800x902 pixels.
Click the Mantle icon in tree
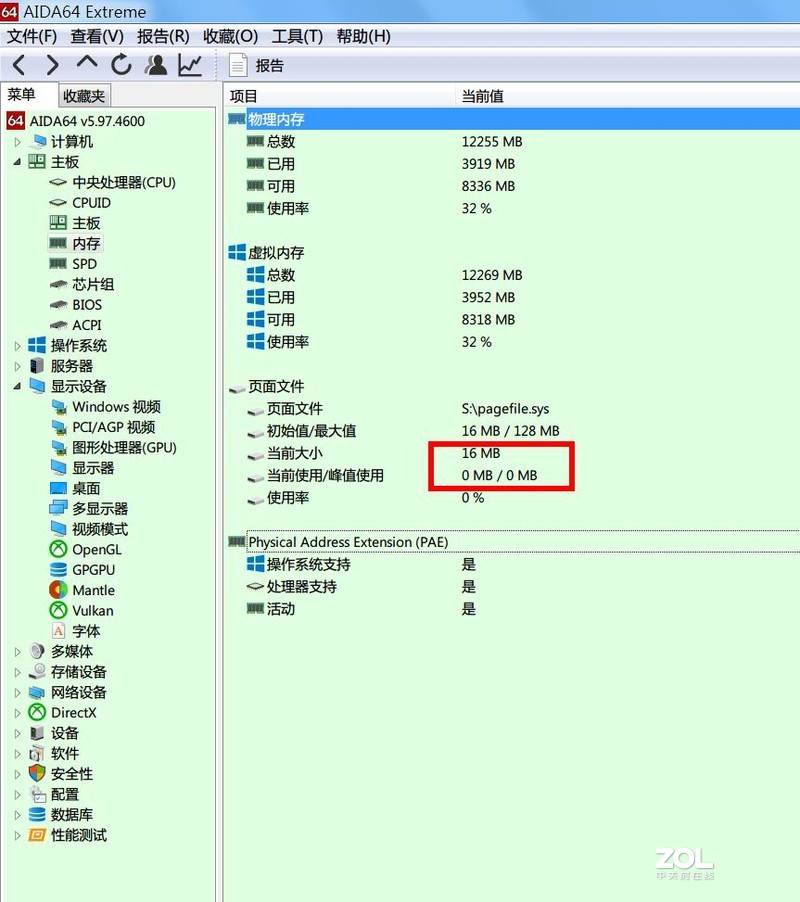(58, 590)
